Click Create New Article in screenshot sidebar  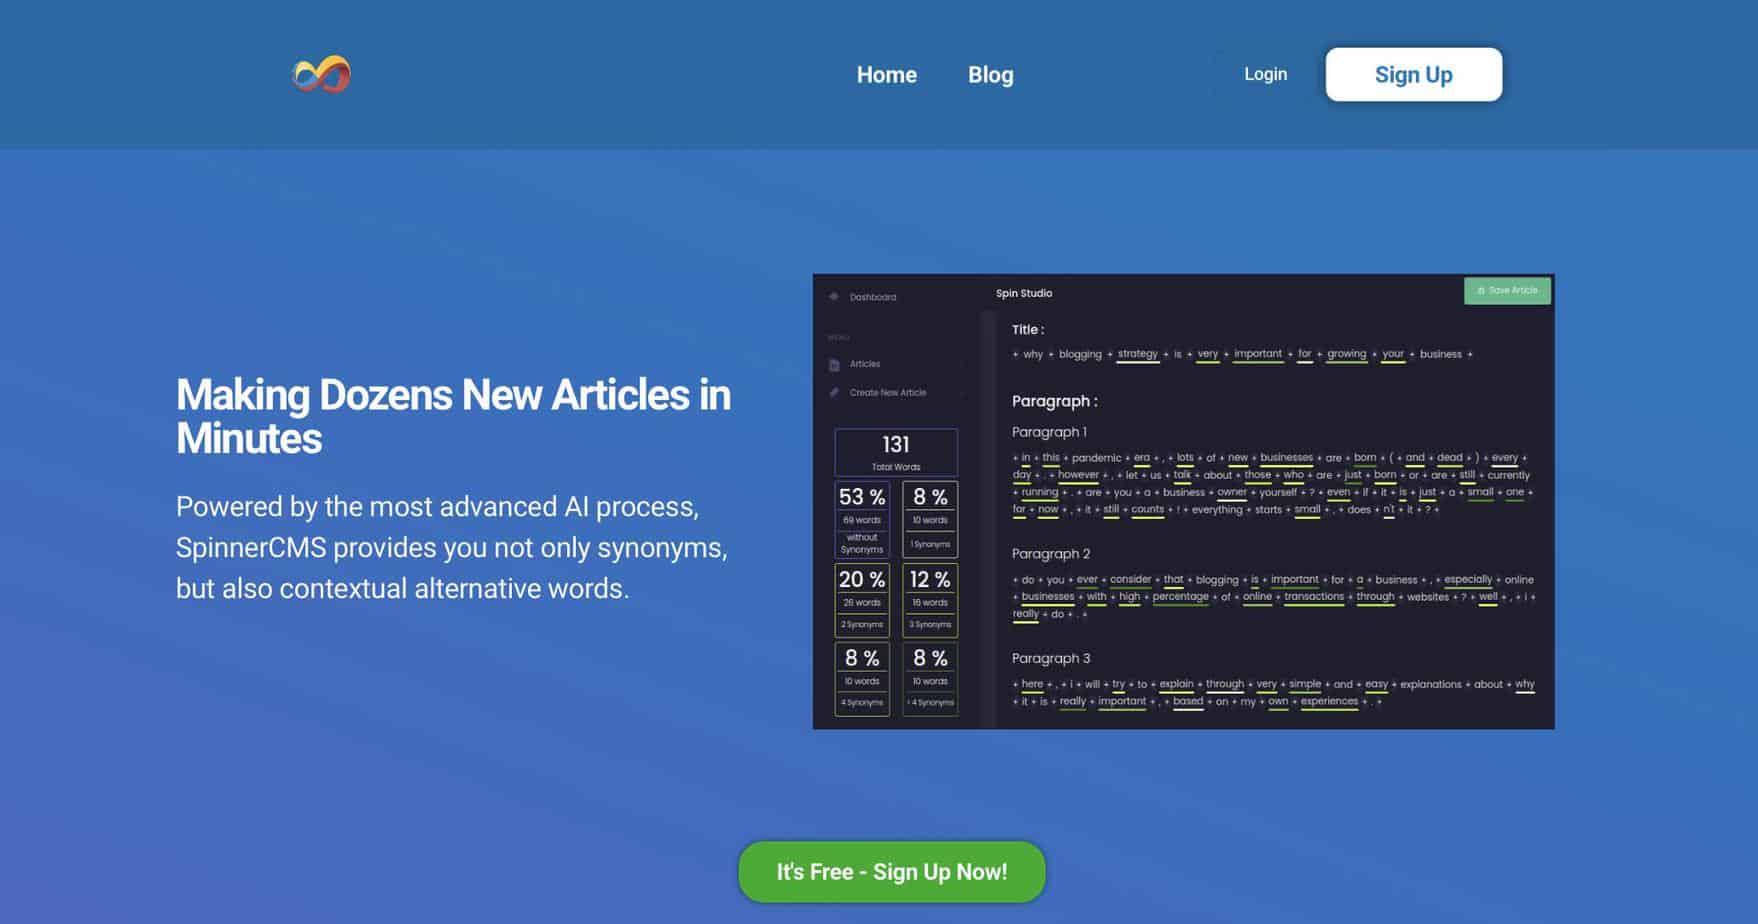click(x=888, y=393)
